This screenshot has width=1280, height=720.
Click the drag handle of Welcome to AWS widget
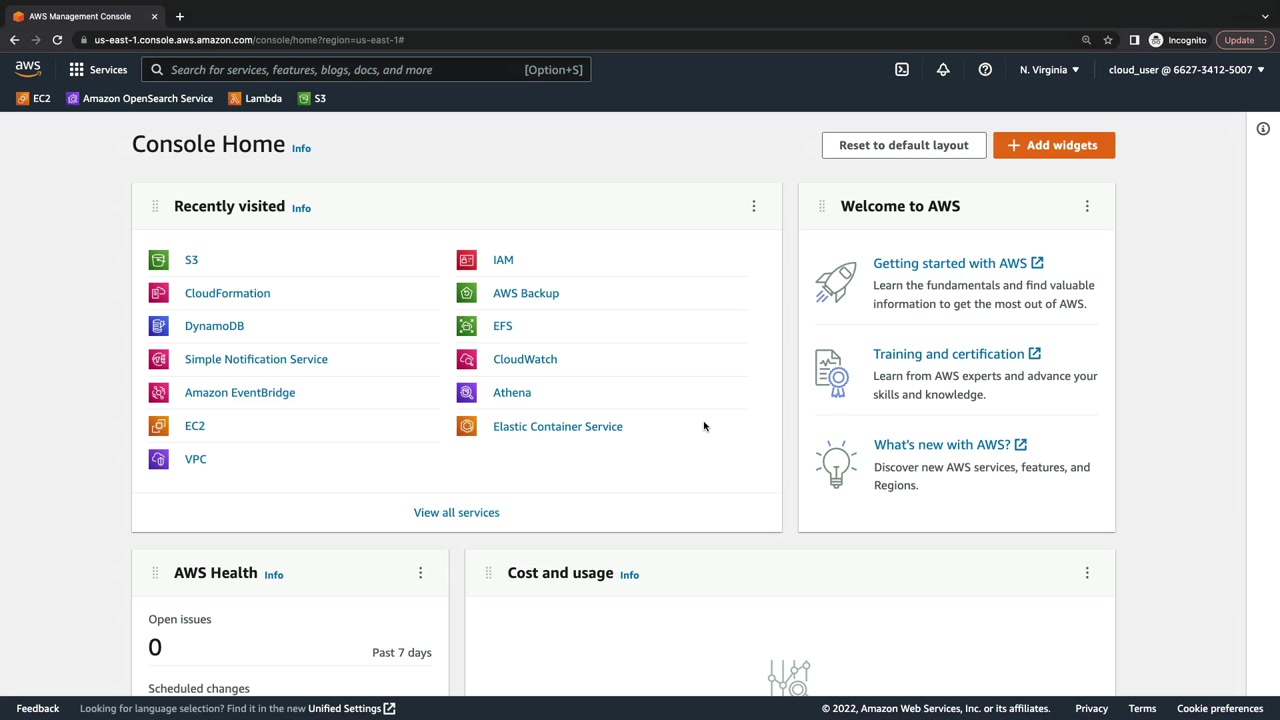[x=822, y=206]
